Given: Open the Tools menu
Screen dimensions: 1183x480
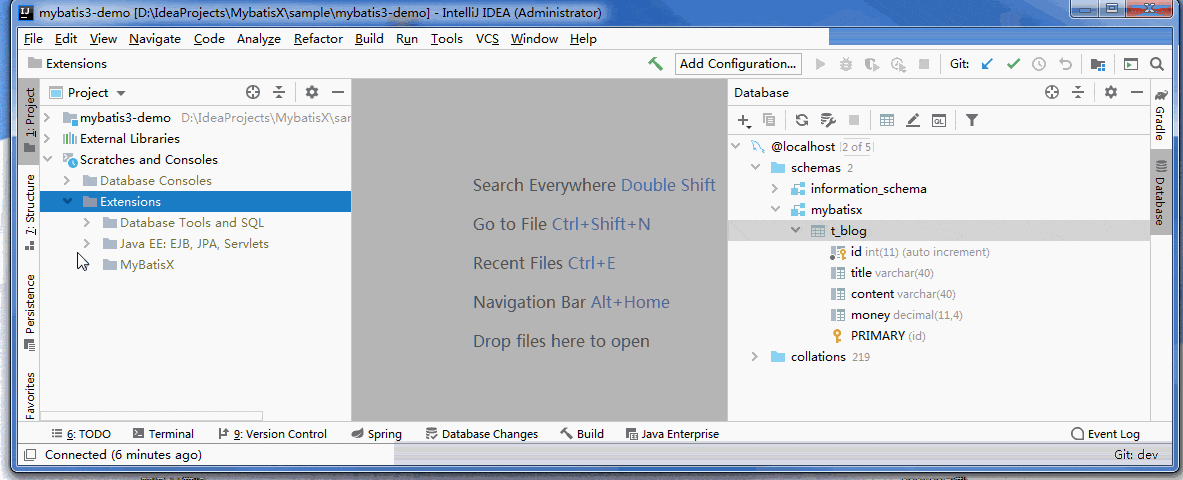Looking at the screenshot, I should (447, 39).
